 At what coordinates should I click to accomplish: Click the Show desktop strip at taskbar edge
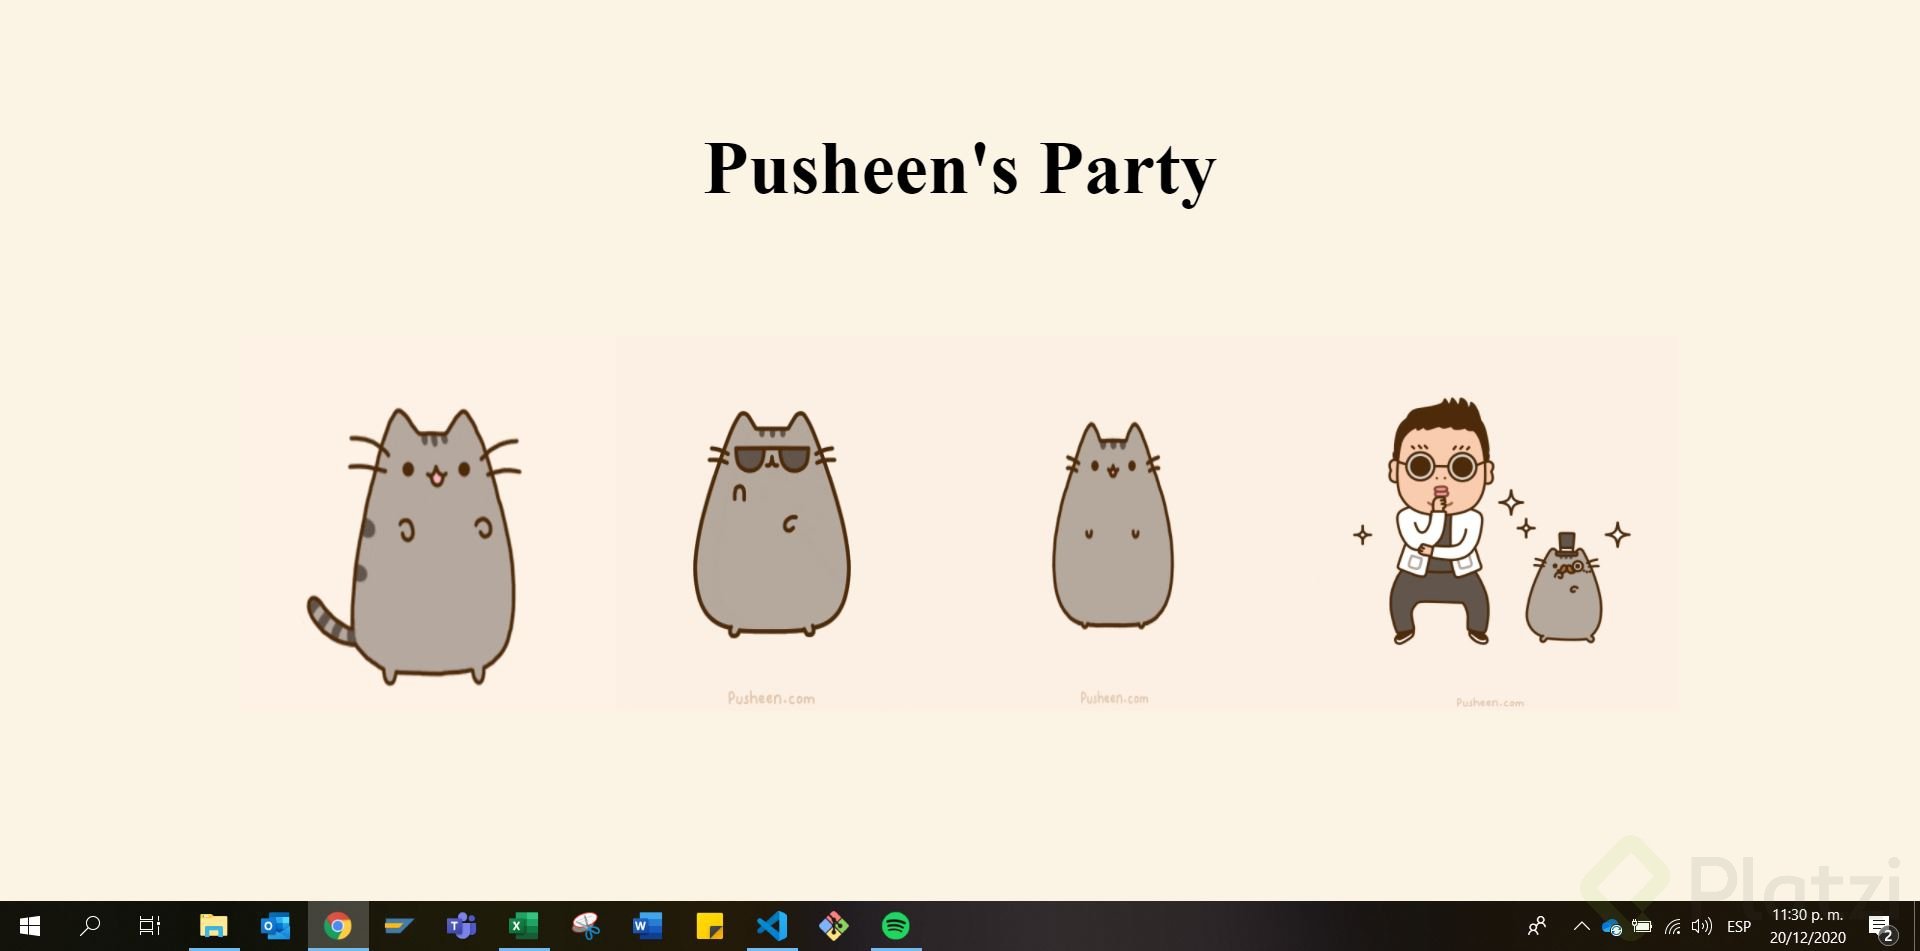pos(1916,926)
